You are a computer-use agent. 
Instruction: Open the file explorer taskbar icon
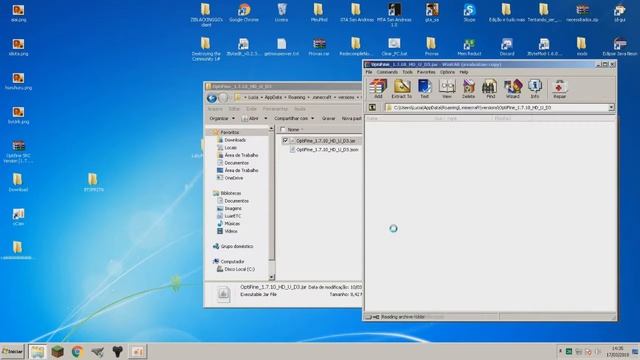(37, 351)
